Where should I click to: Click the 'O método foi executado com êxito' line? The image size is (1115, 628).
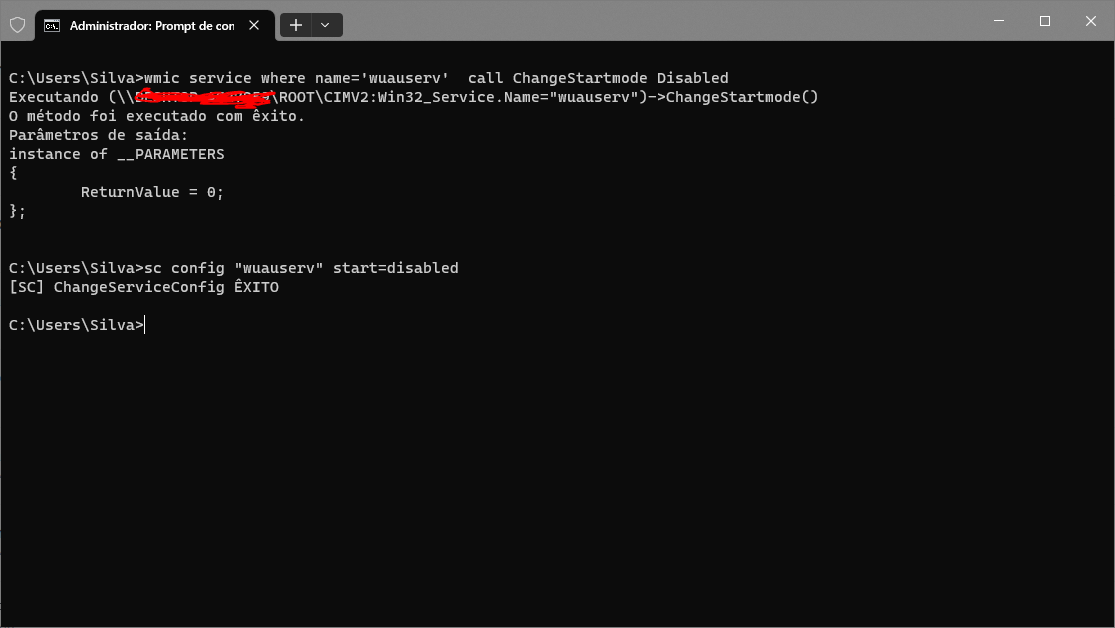point(156,116)
